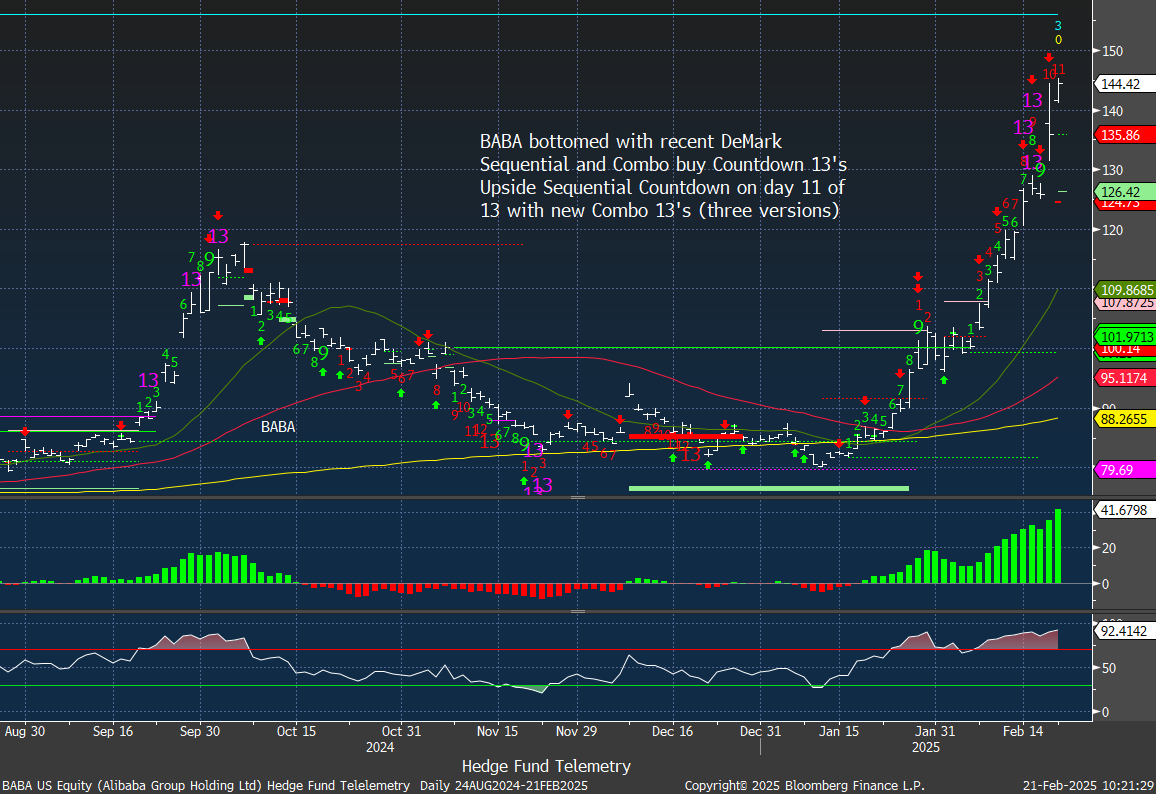Click the Oct 31 date label
1156x794 pixels.
(402, 731)
